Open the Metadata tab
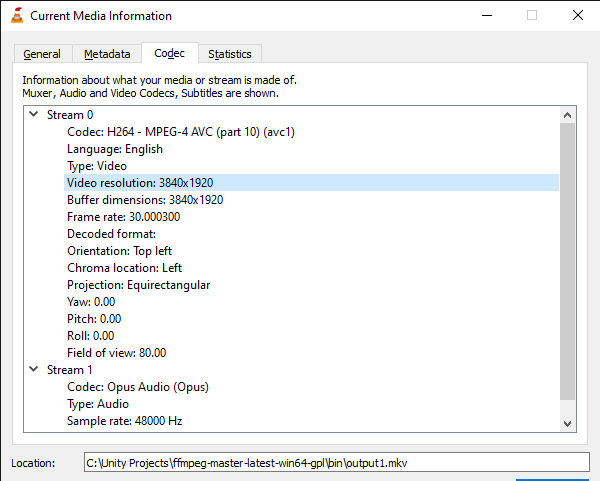600x481 pixels. pos(107,54)
